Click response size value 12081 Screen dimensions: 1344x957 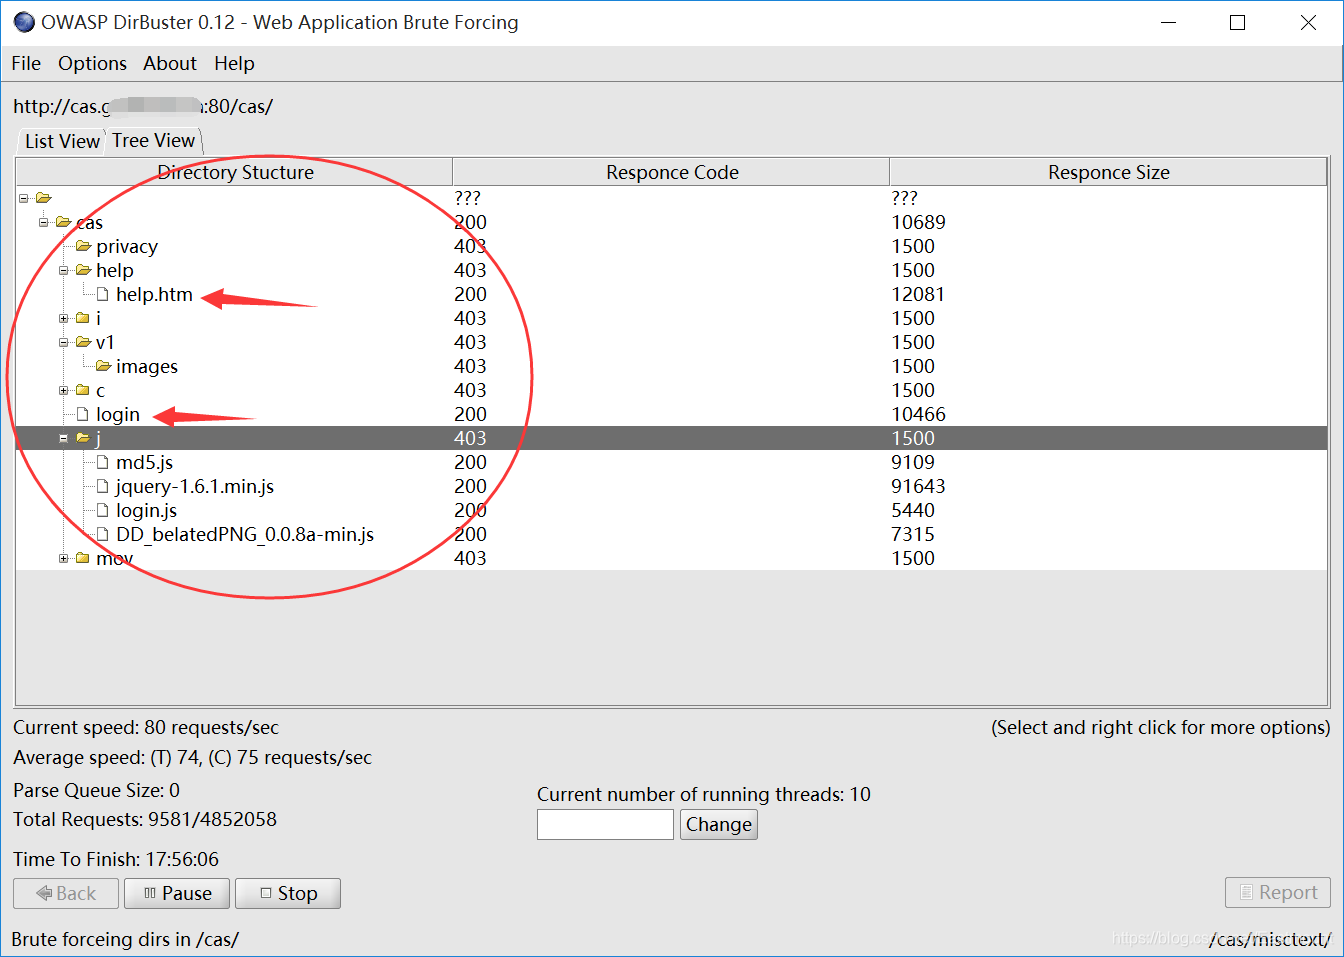pos(918,294)
